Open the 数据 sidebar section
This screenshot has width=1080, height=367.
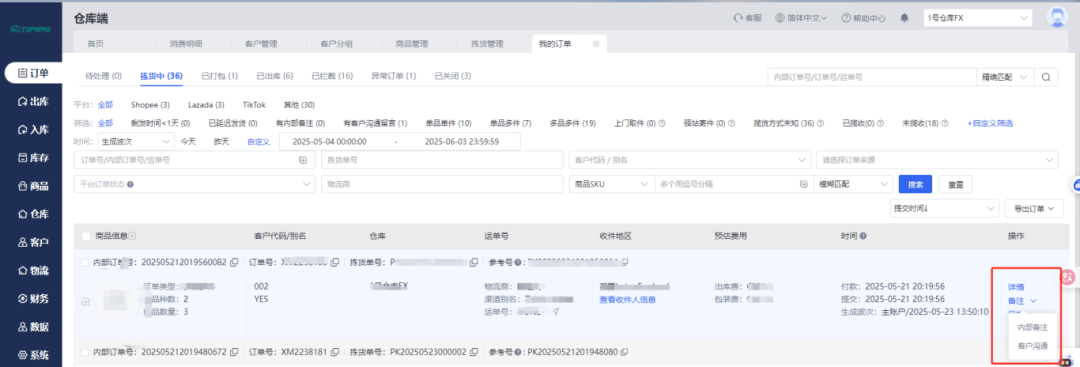tap(33, 327)
